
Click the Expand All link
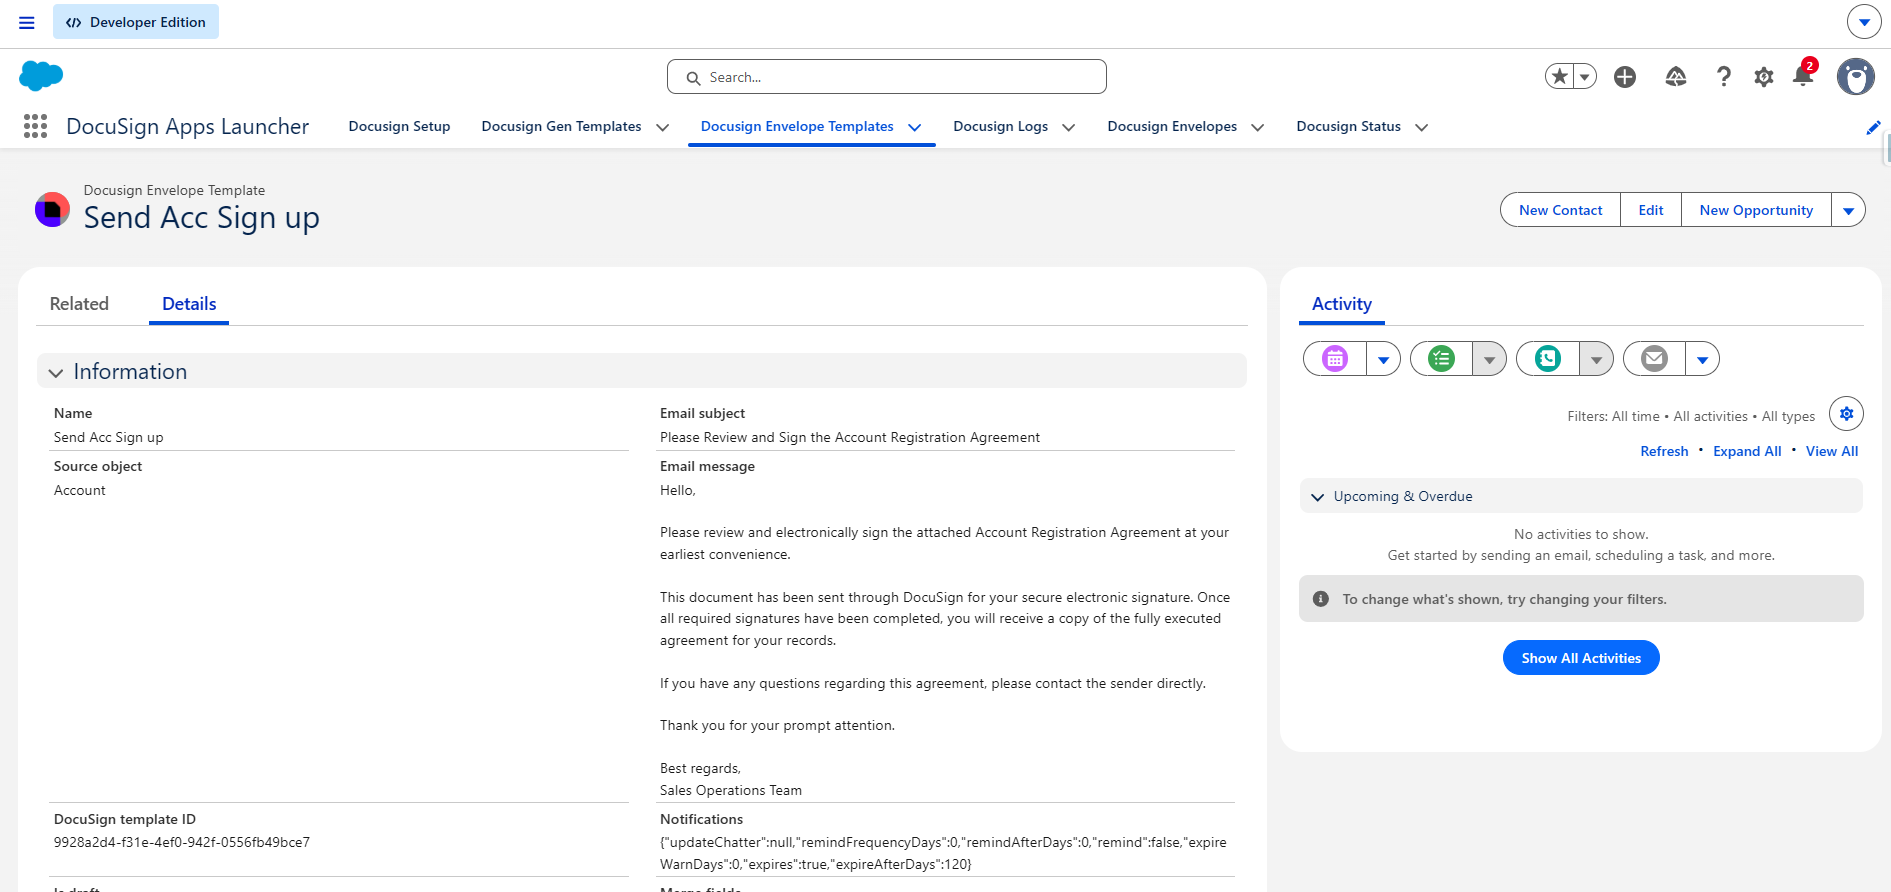(x=1747, y=451)
